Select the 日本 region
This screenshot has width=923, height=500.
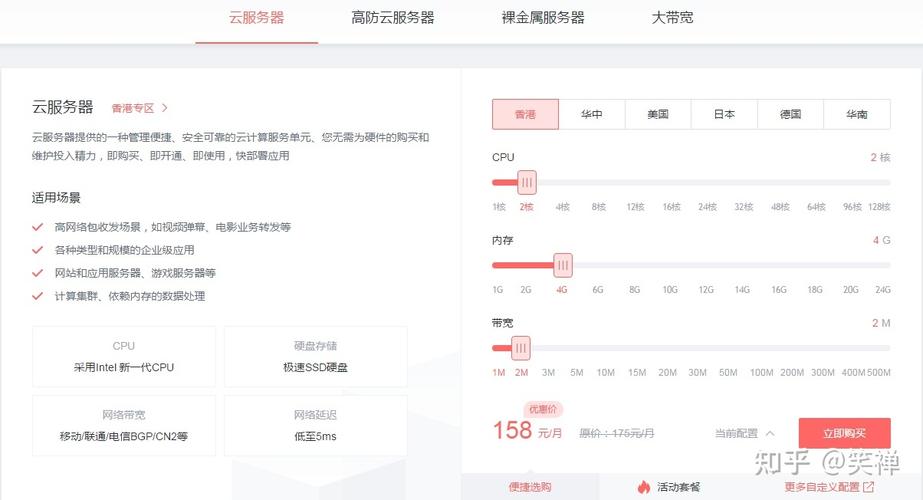[724, 114]
